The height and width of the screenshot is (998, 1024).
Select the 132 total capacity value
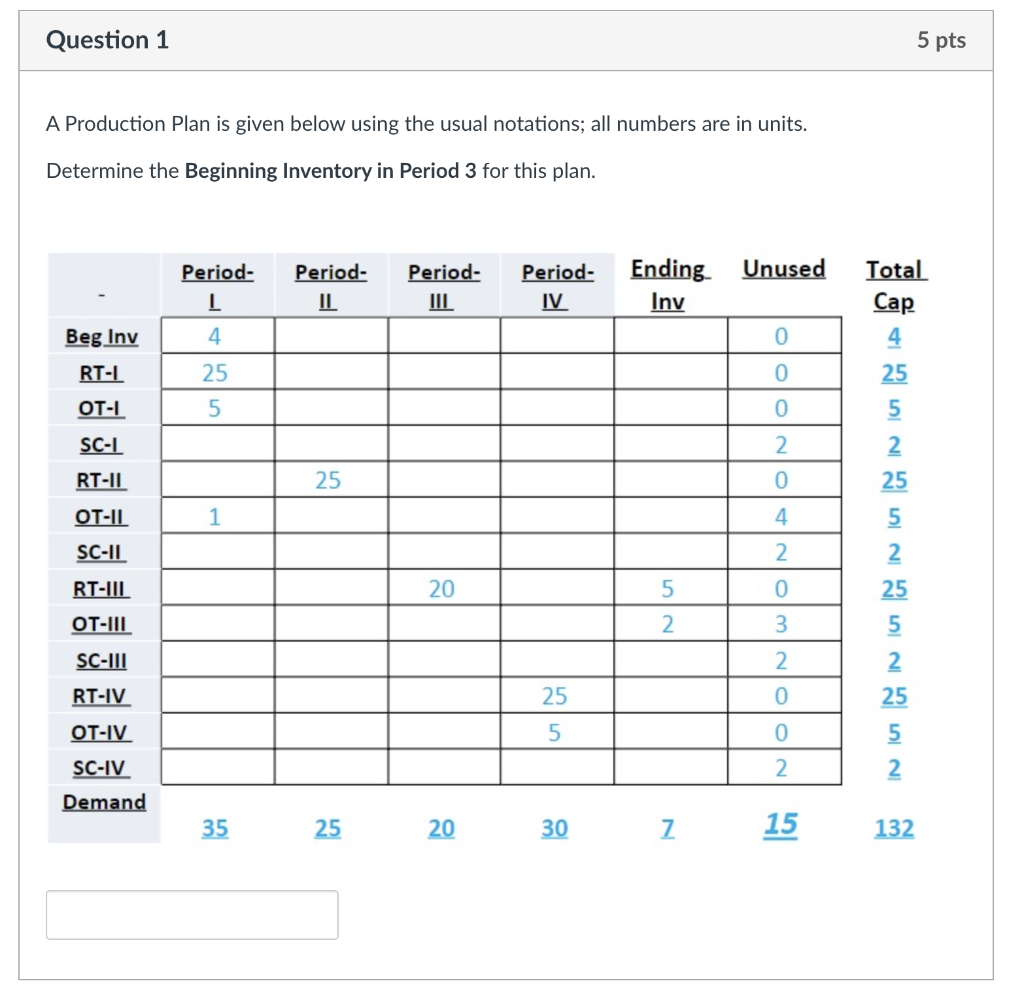[892, 828]
